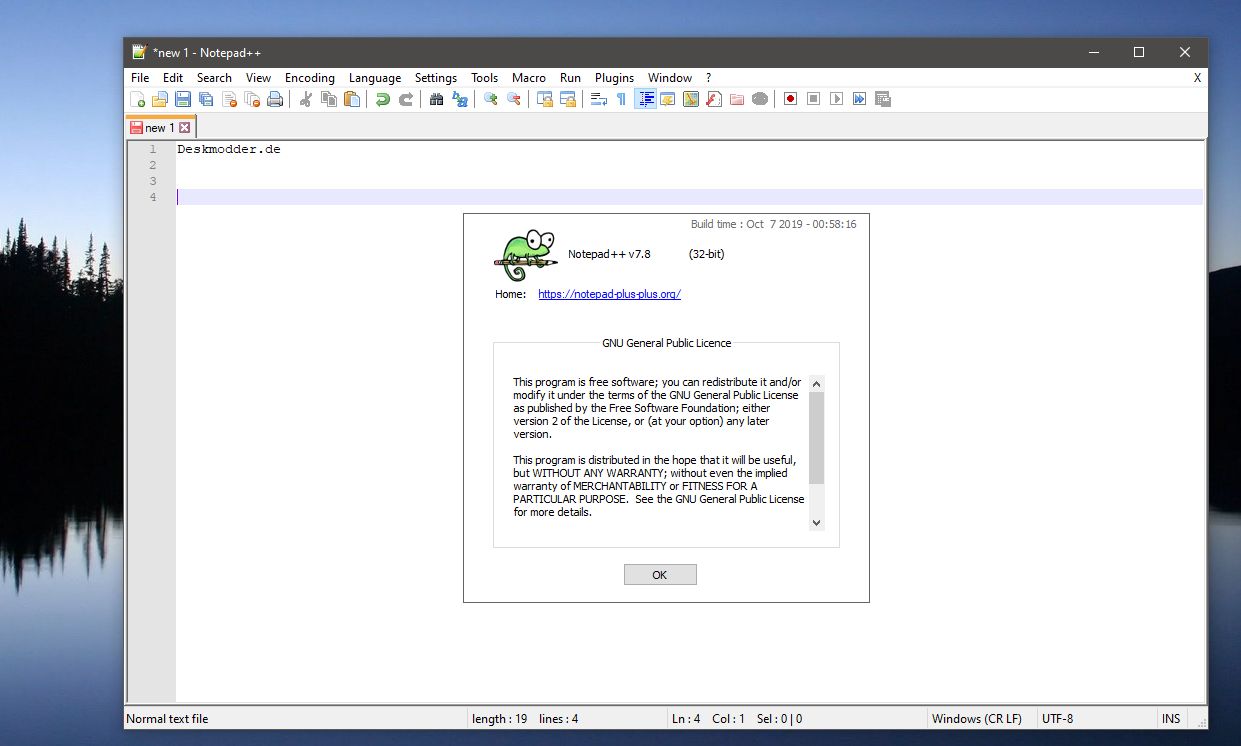The height and width of the screenshot is (746, 1241).
Task: Click the licence text scroll-up arrow
Action: (816, 383)
